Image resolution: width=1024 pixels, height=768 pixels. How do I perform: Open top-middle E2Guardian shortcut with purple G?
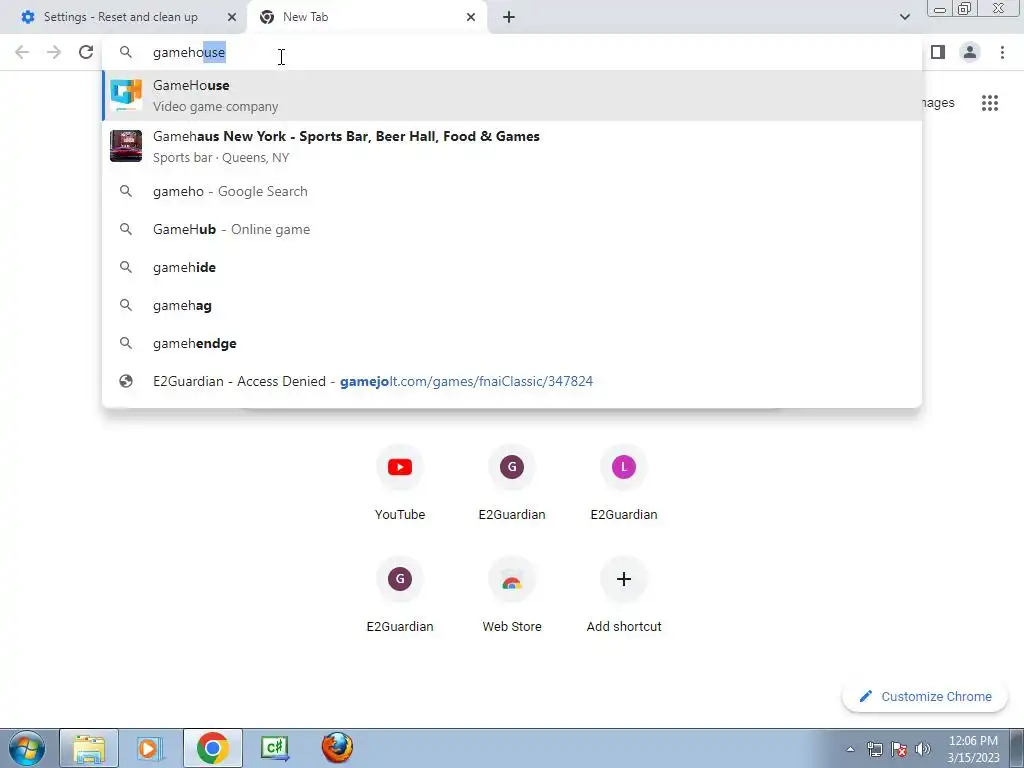512,482
